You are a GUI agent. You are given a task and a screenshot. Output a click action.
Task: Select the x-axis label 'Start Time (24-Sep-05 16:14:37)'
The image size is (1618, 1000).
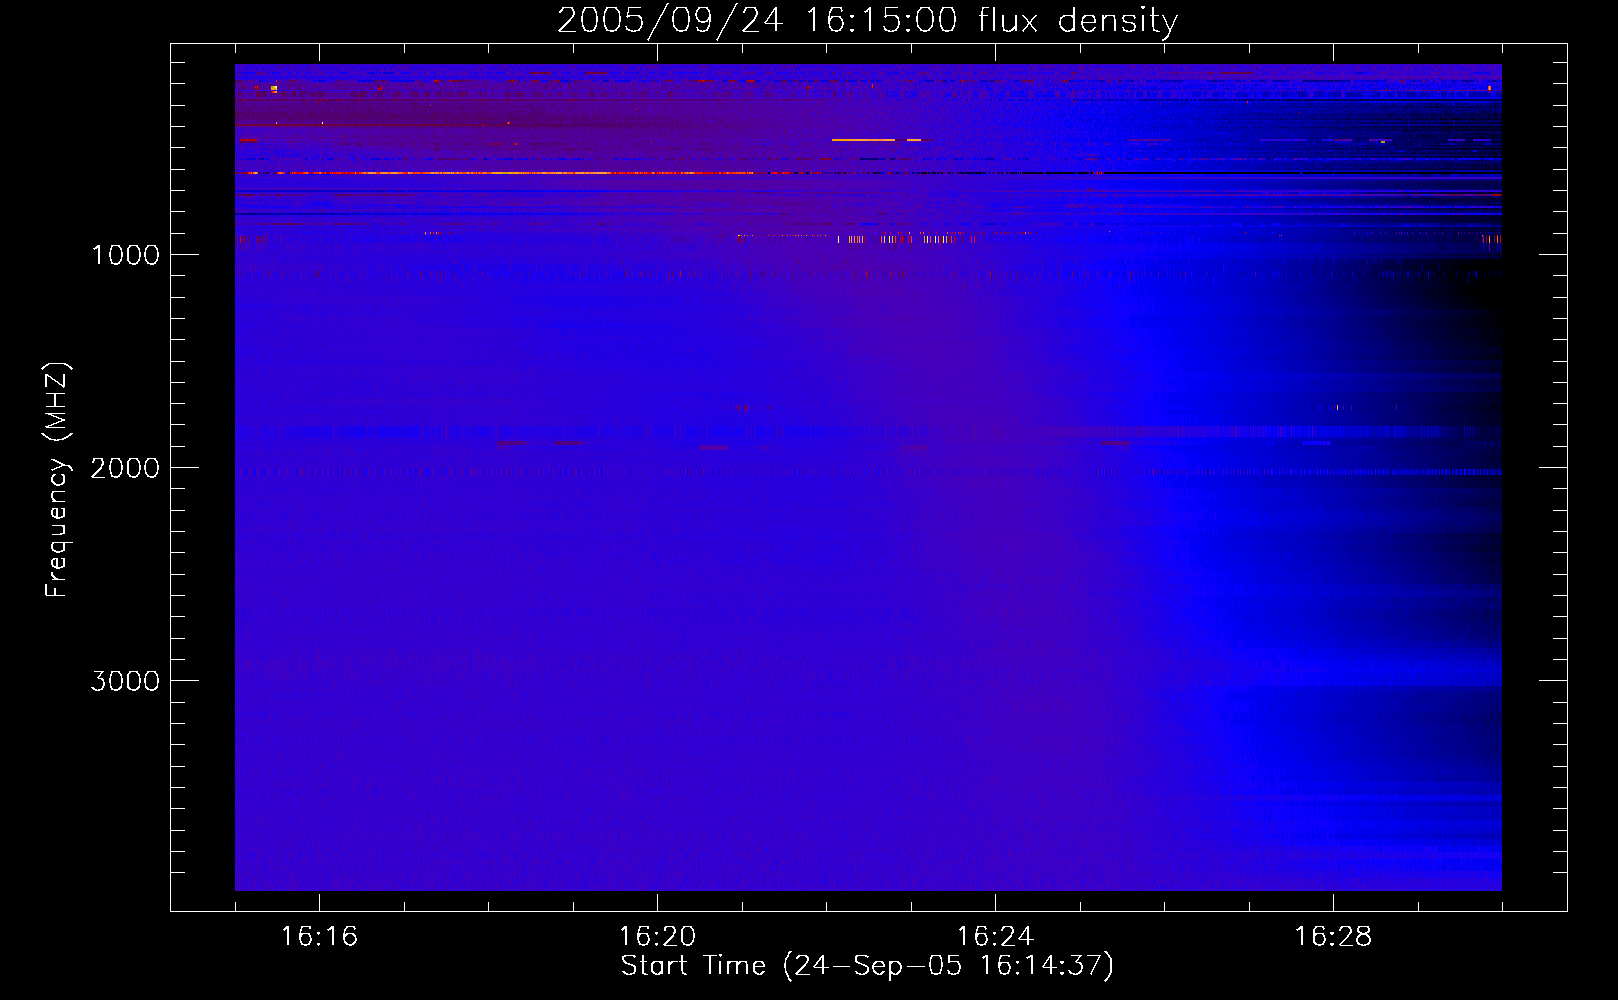(x=867, y=967)
